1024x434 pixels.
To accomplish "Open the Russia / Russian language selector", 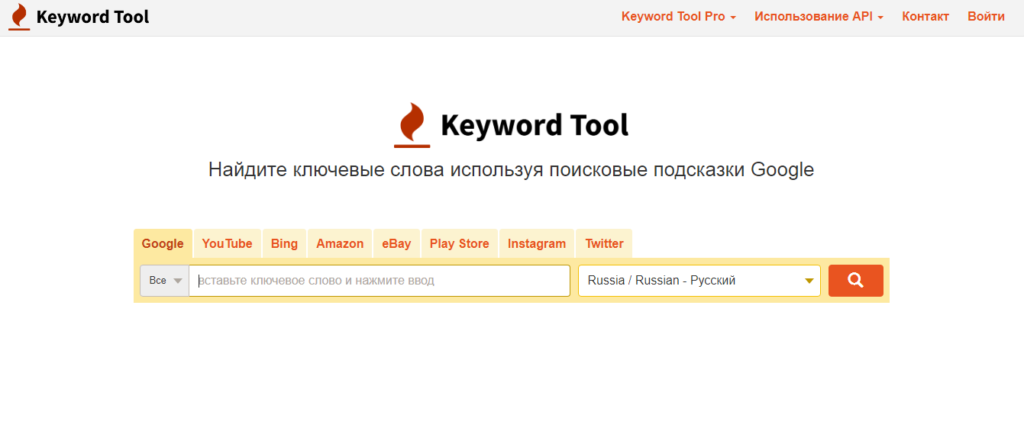I will click(699, 281).
